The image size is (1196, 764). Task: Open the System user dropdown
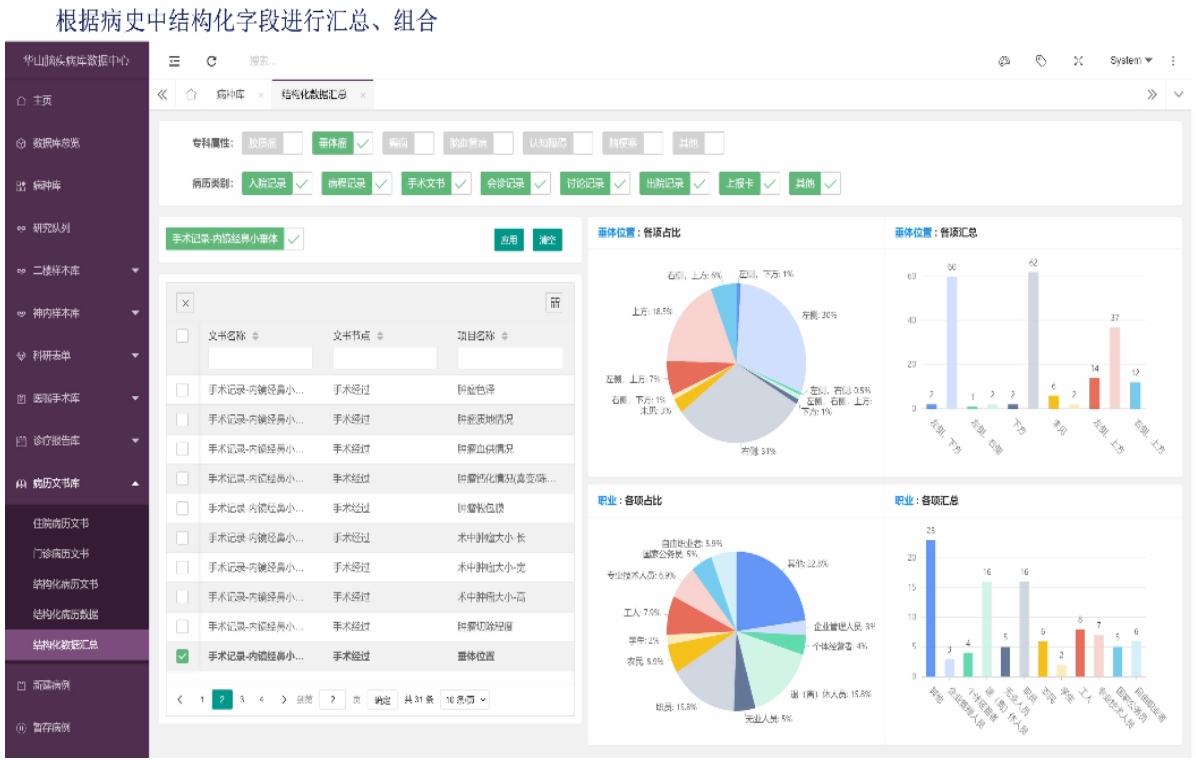click(1131, 61)
